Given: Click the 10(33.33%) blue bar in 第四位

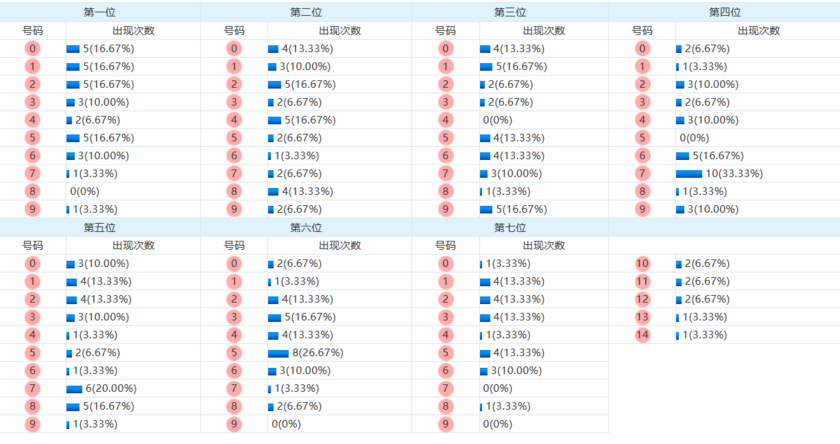Looking at the screenshot, I should tap(689, 173).
